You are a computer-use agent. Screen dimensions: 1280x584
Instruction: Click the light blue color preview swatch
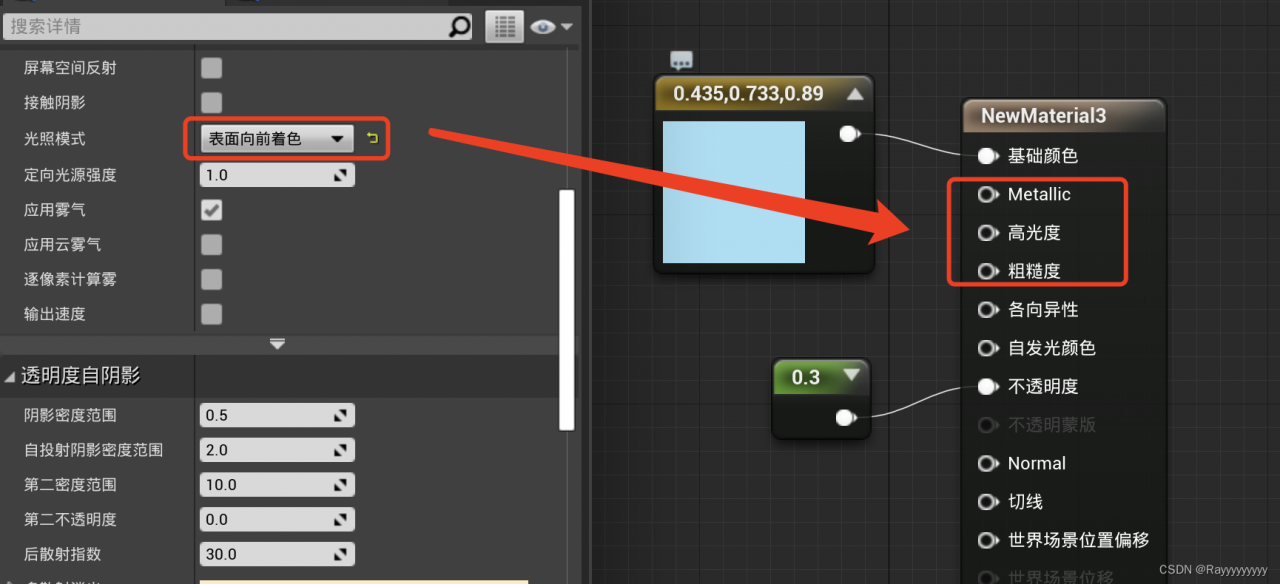734,192
